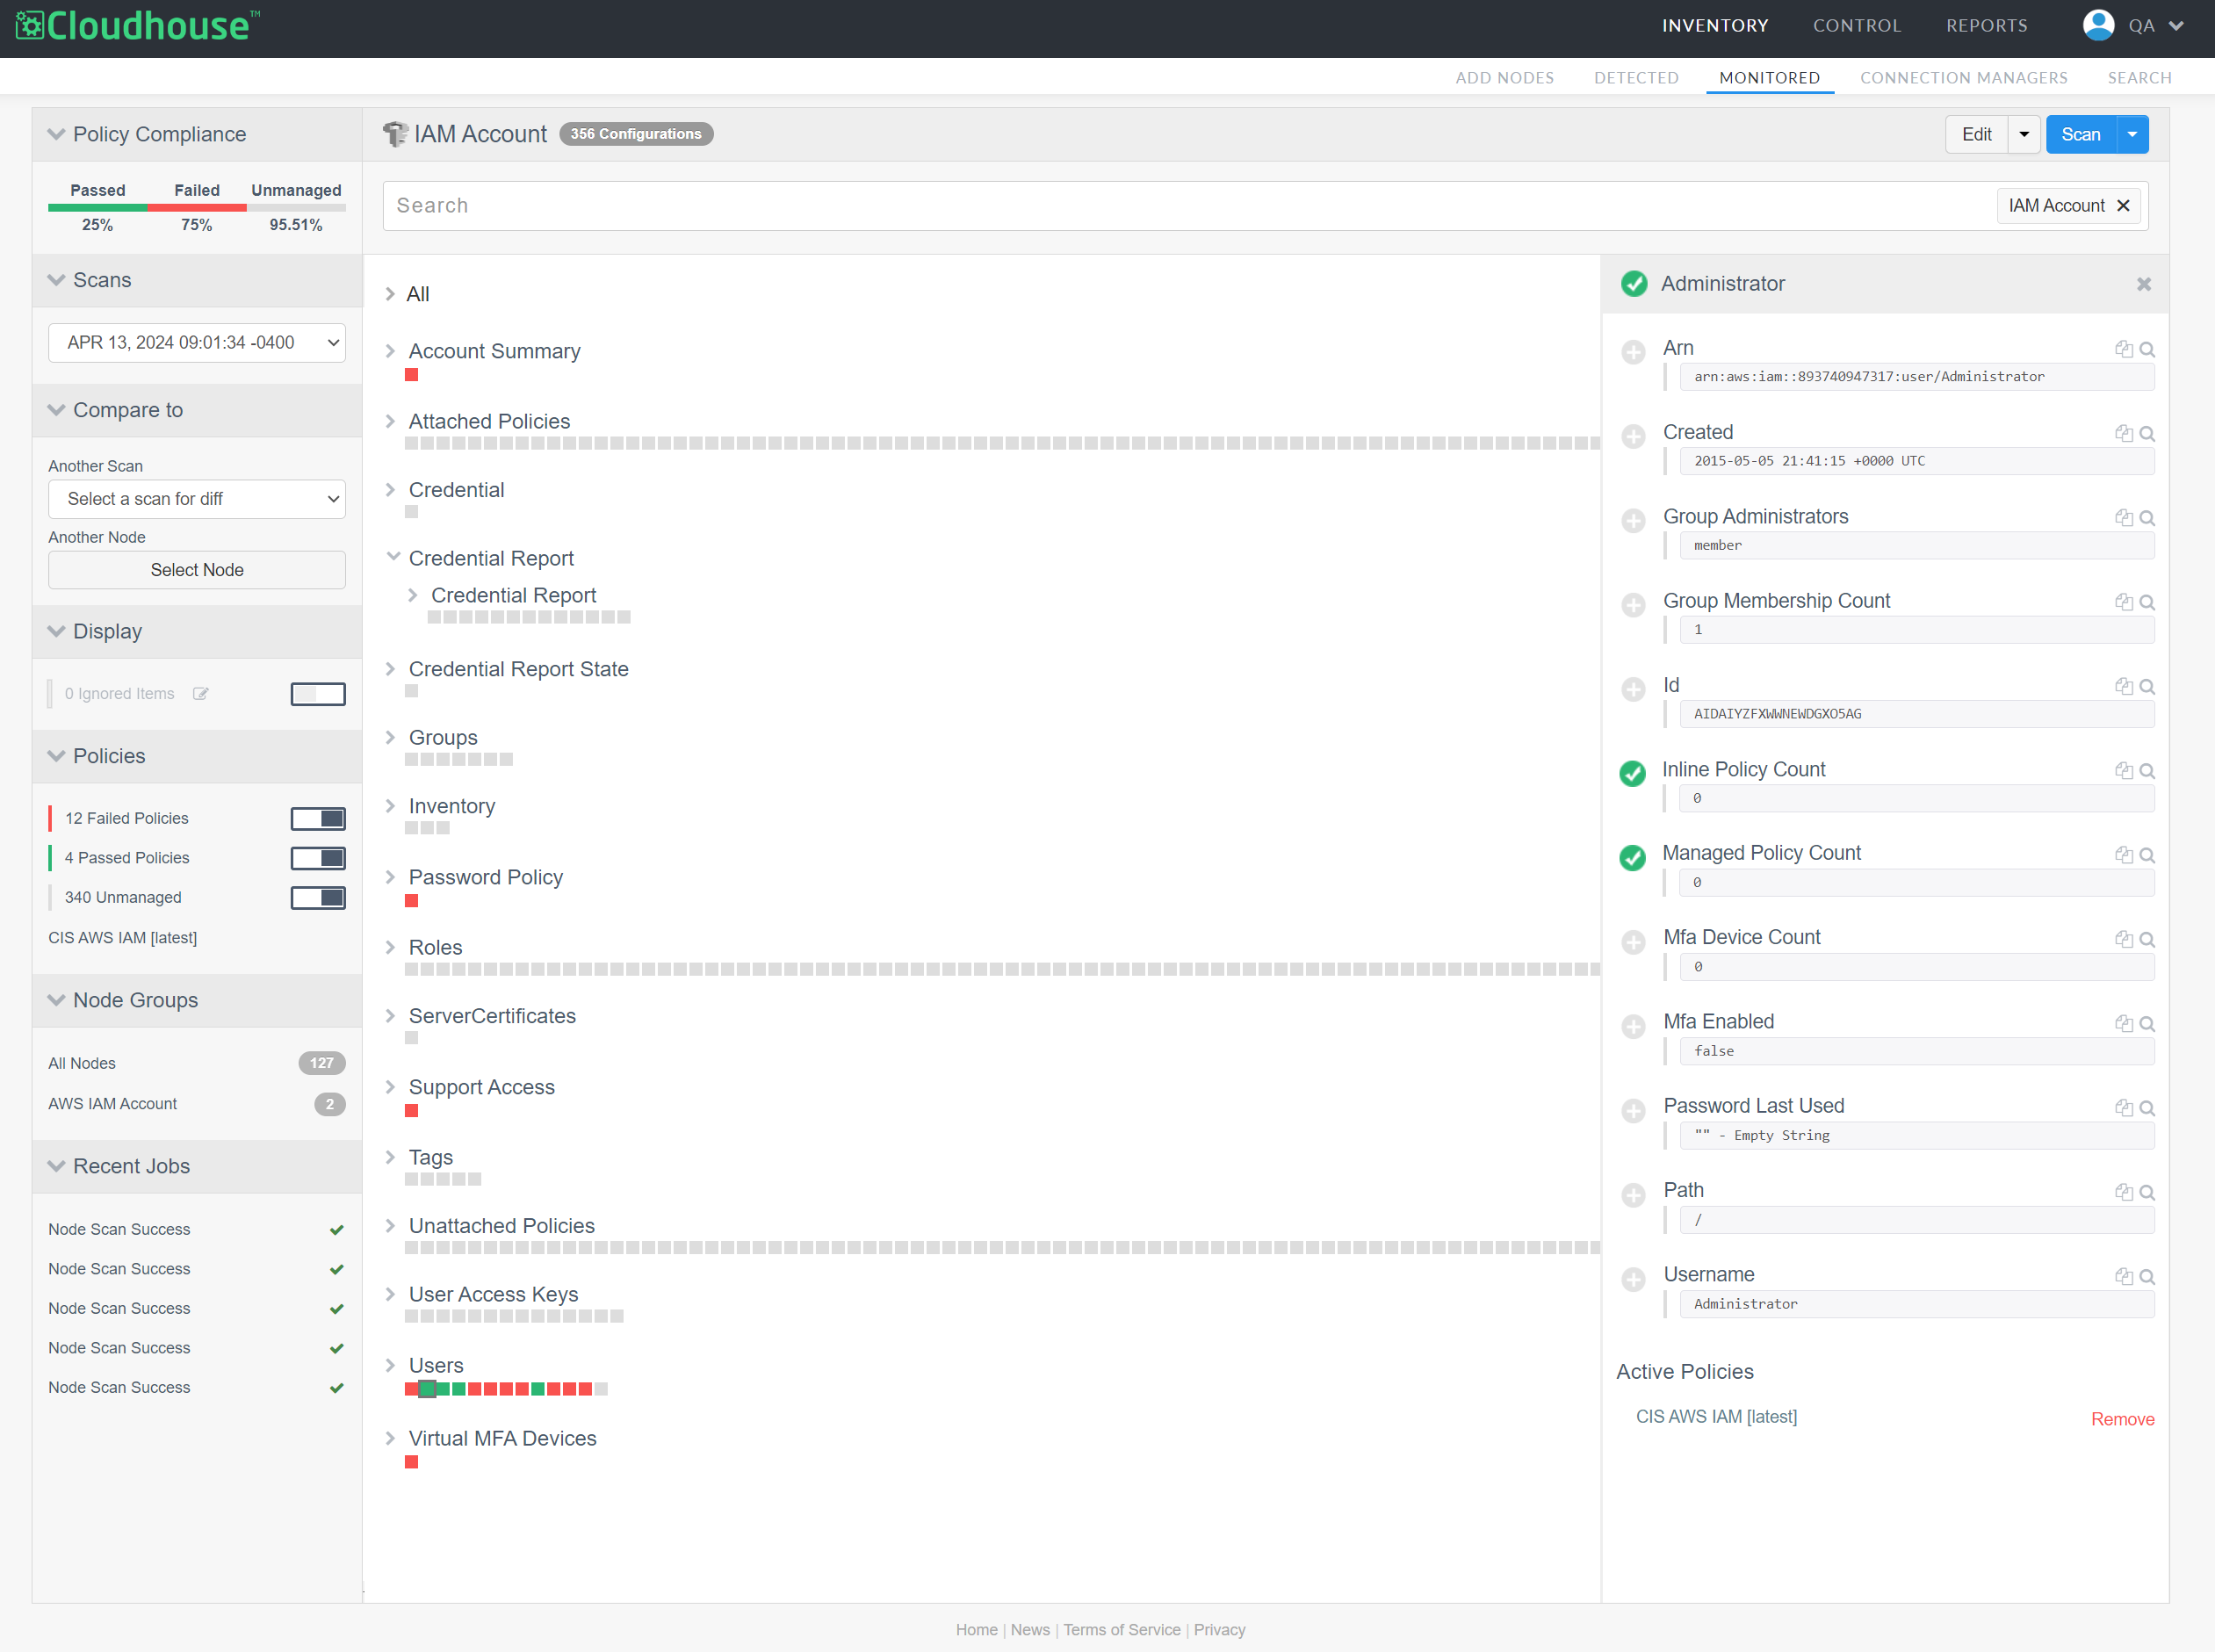Copy the Path value icon
This screenshot has height=1652, width=2215.
click(2123, 1192)
